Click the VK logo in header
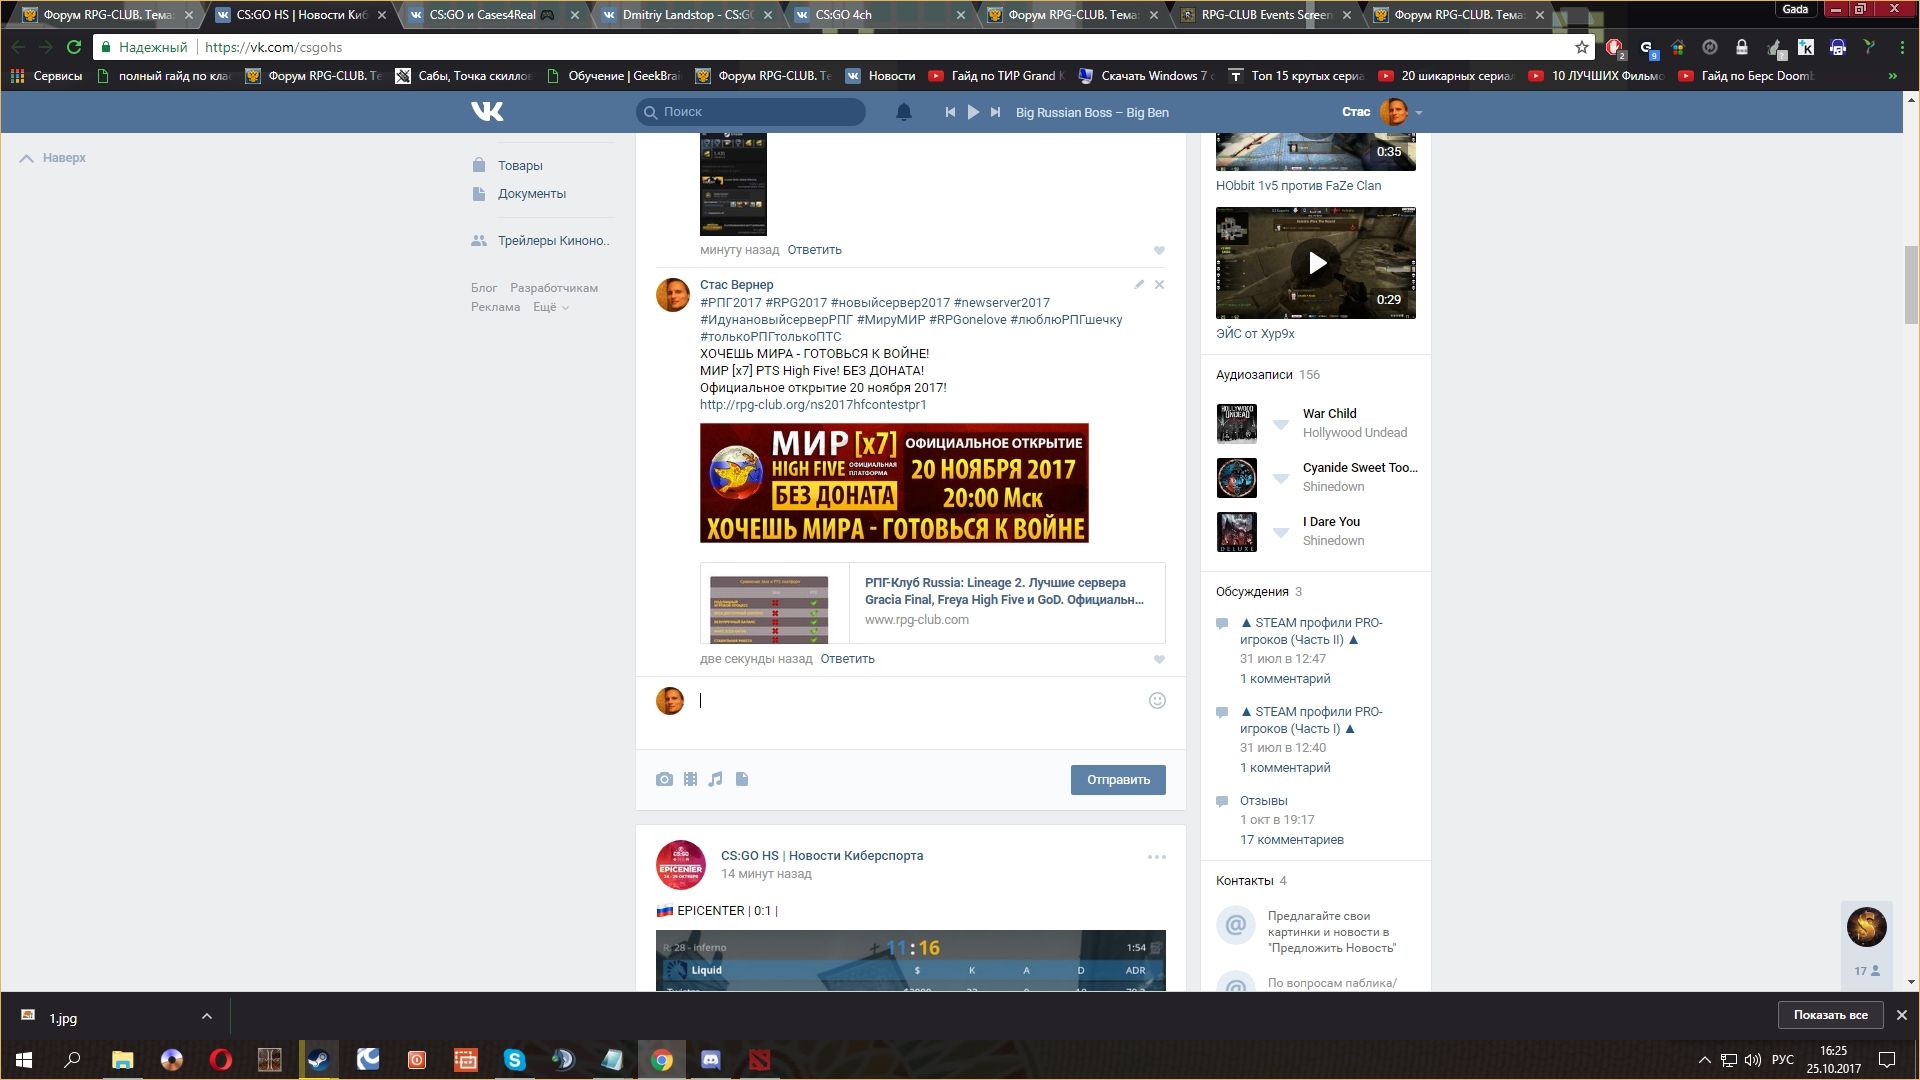The width and height of the screenshot is (1920, 1080). [x=487, y=112]
